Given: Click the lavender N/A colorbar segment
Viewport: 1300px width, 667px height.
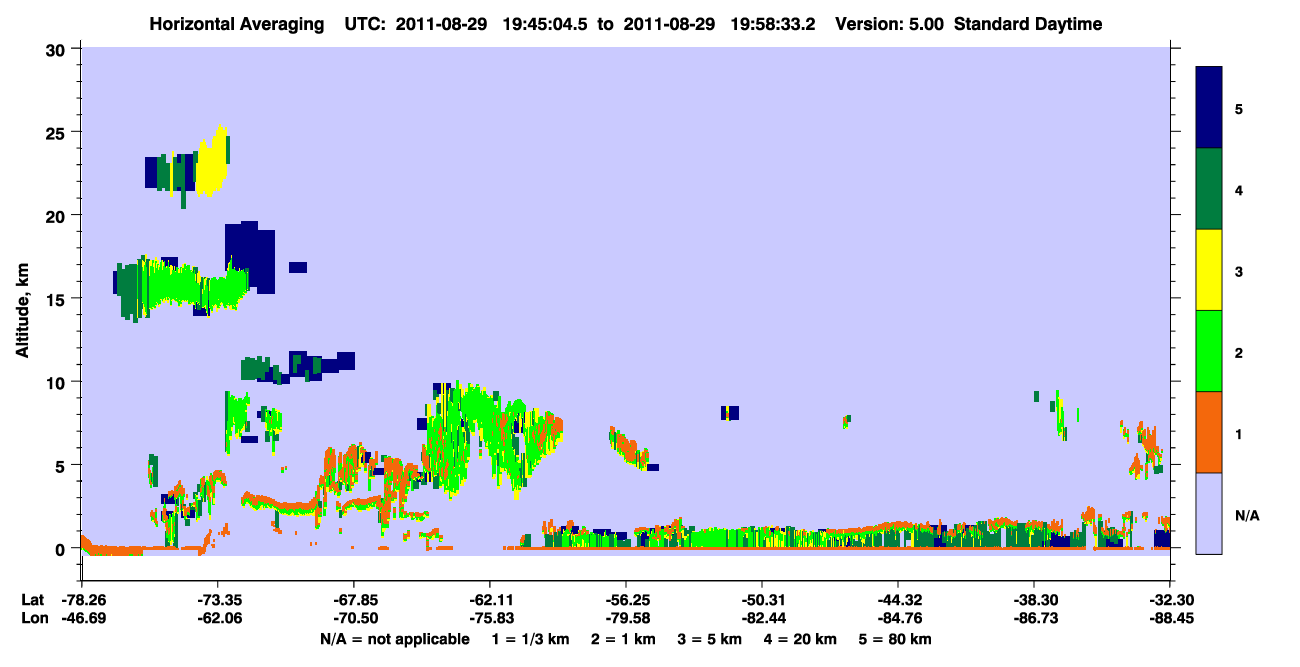Looking at the screenshot, I should tap(1209, 513).
